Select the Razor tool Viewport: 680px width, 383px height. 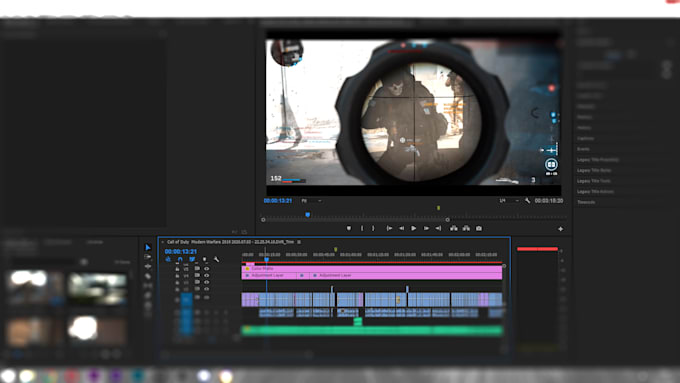(x=148, y=276)
